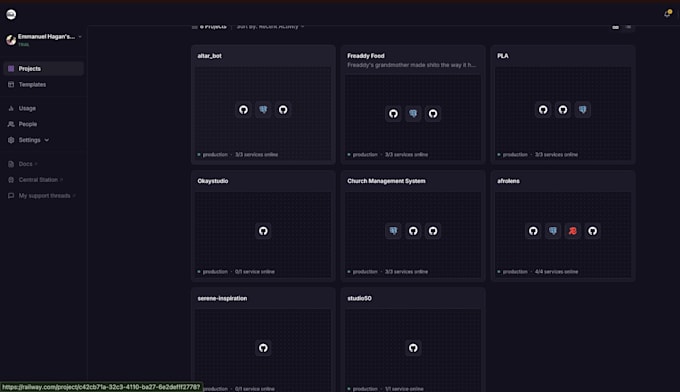
Task: Click '0/1 service online' on Okaystudio card
Action: (255, 271)
